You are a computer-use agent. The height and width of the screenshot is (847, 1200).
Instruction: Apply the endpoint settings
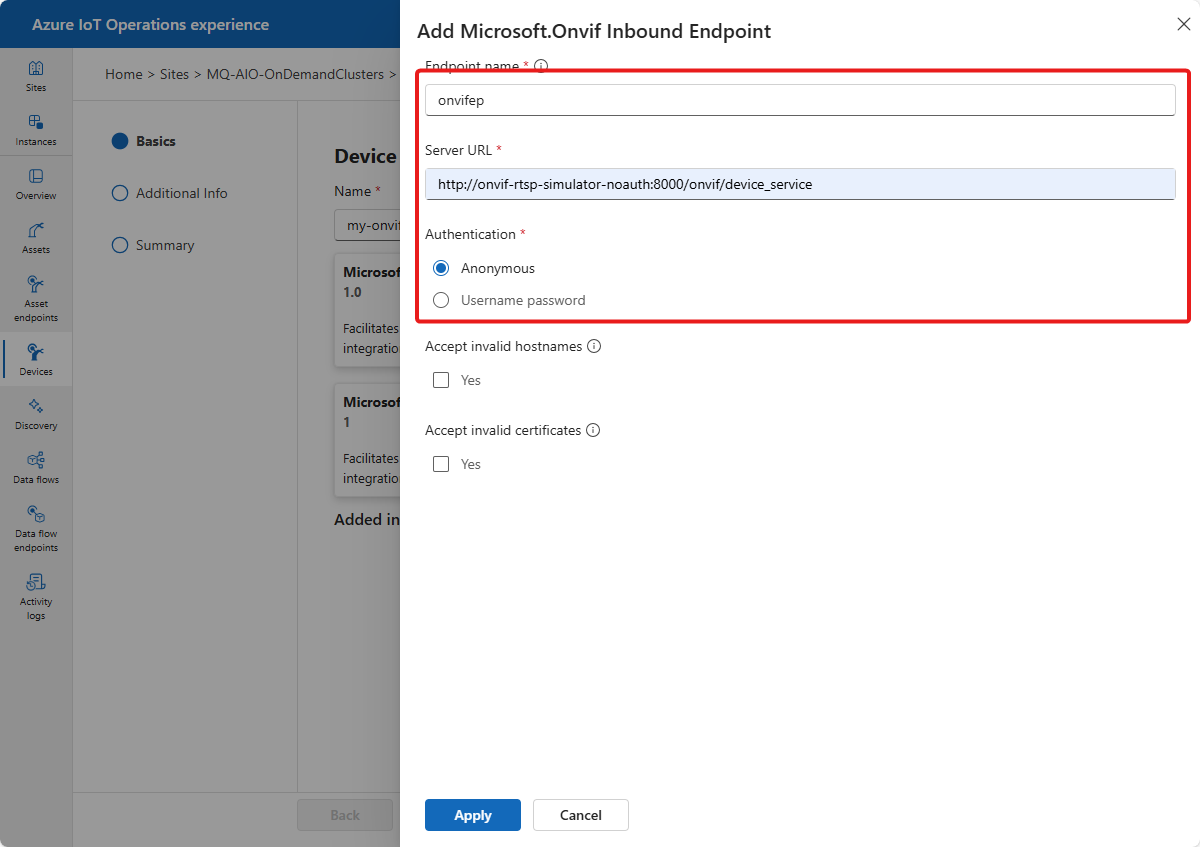tap(473, 815)
